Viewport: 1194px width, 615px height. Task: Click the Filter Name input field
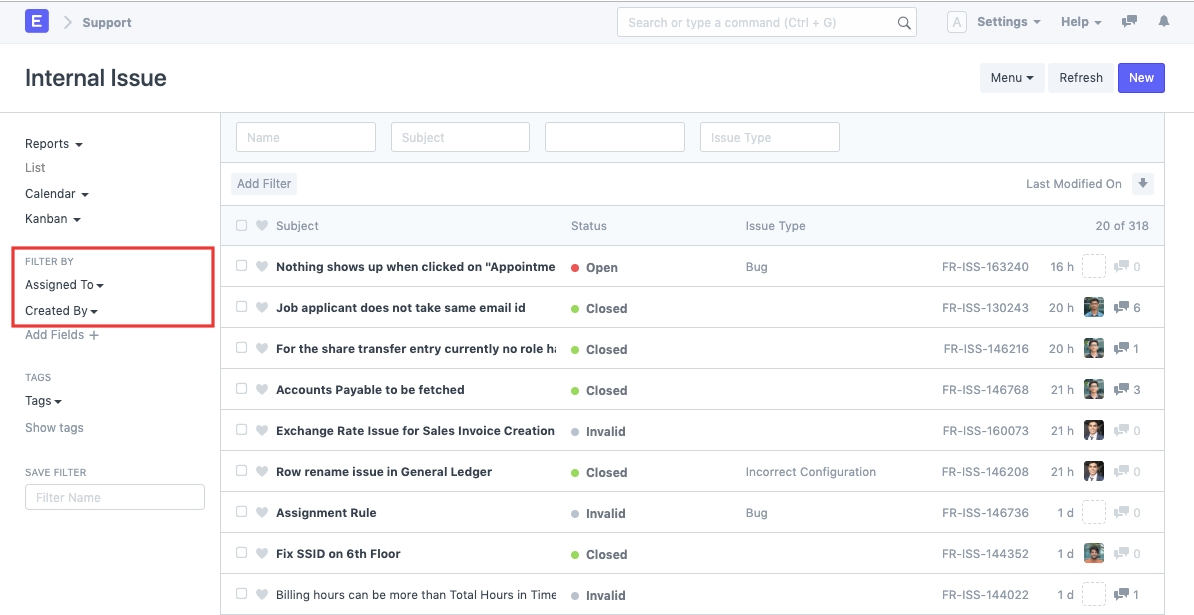coord(115,497)
